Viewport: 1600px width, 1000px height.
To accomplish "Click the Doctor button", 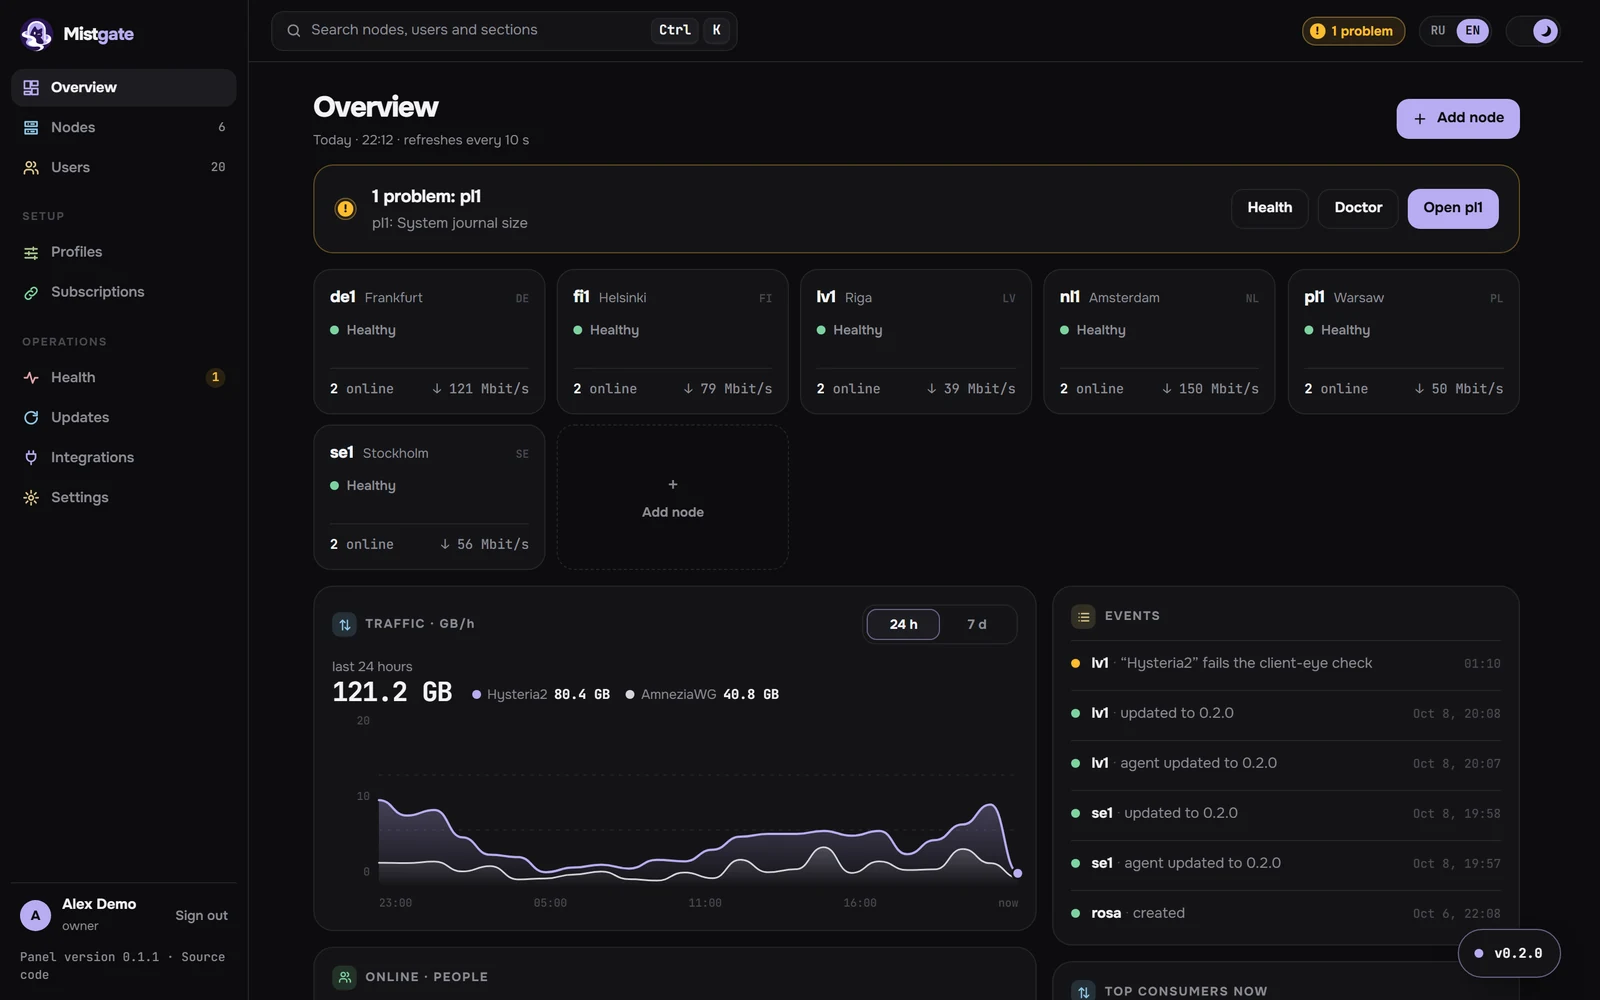I will [x=1358, y=209].
